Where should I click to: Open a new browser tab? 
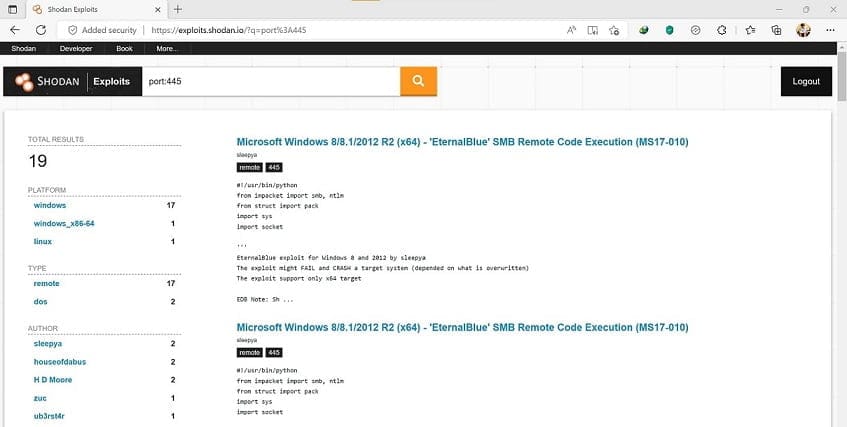pyautogui.click(x=177, y=9)
